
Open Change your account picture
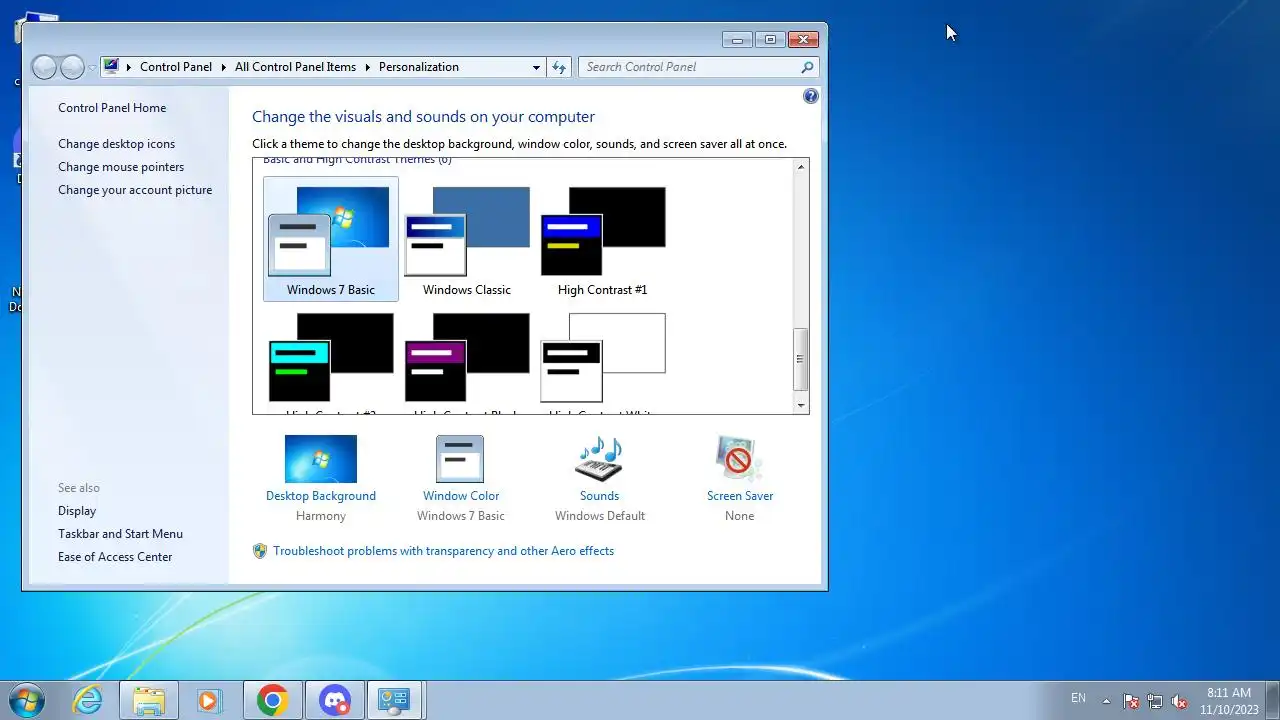[135, 190]
